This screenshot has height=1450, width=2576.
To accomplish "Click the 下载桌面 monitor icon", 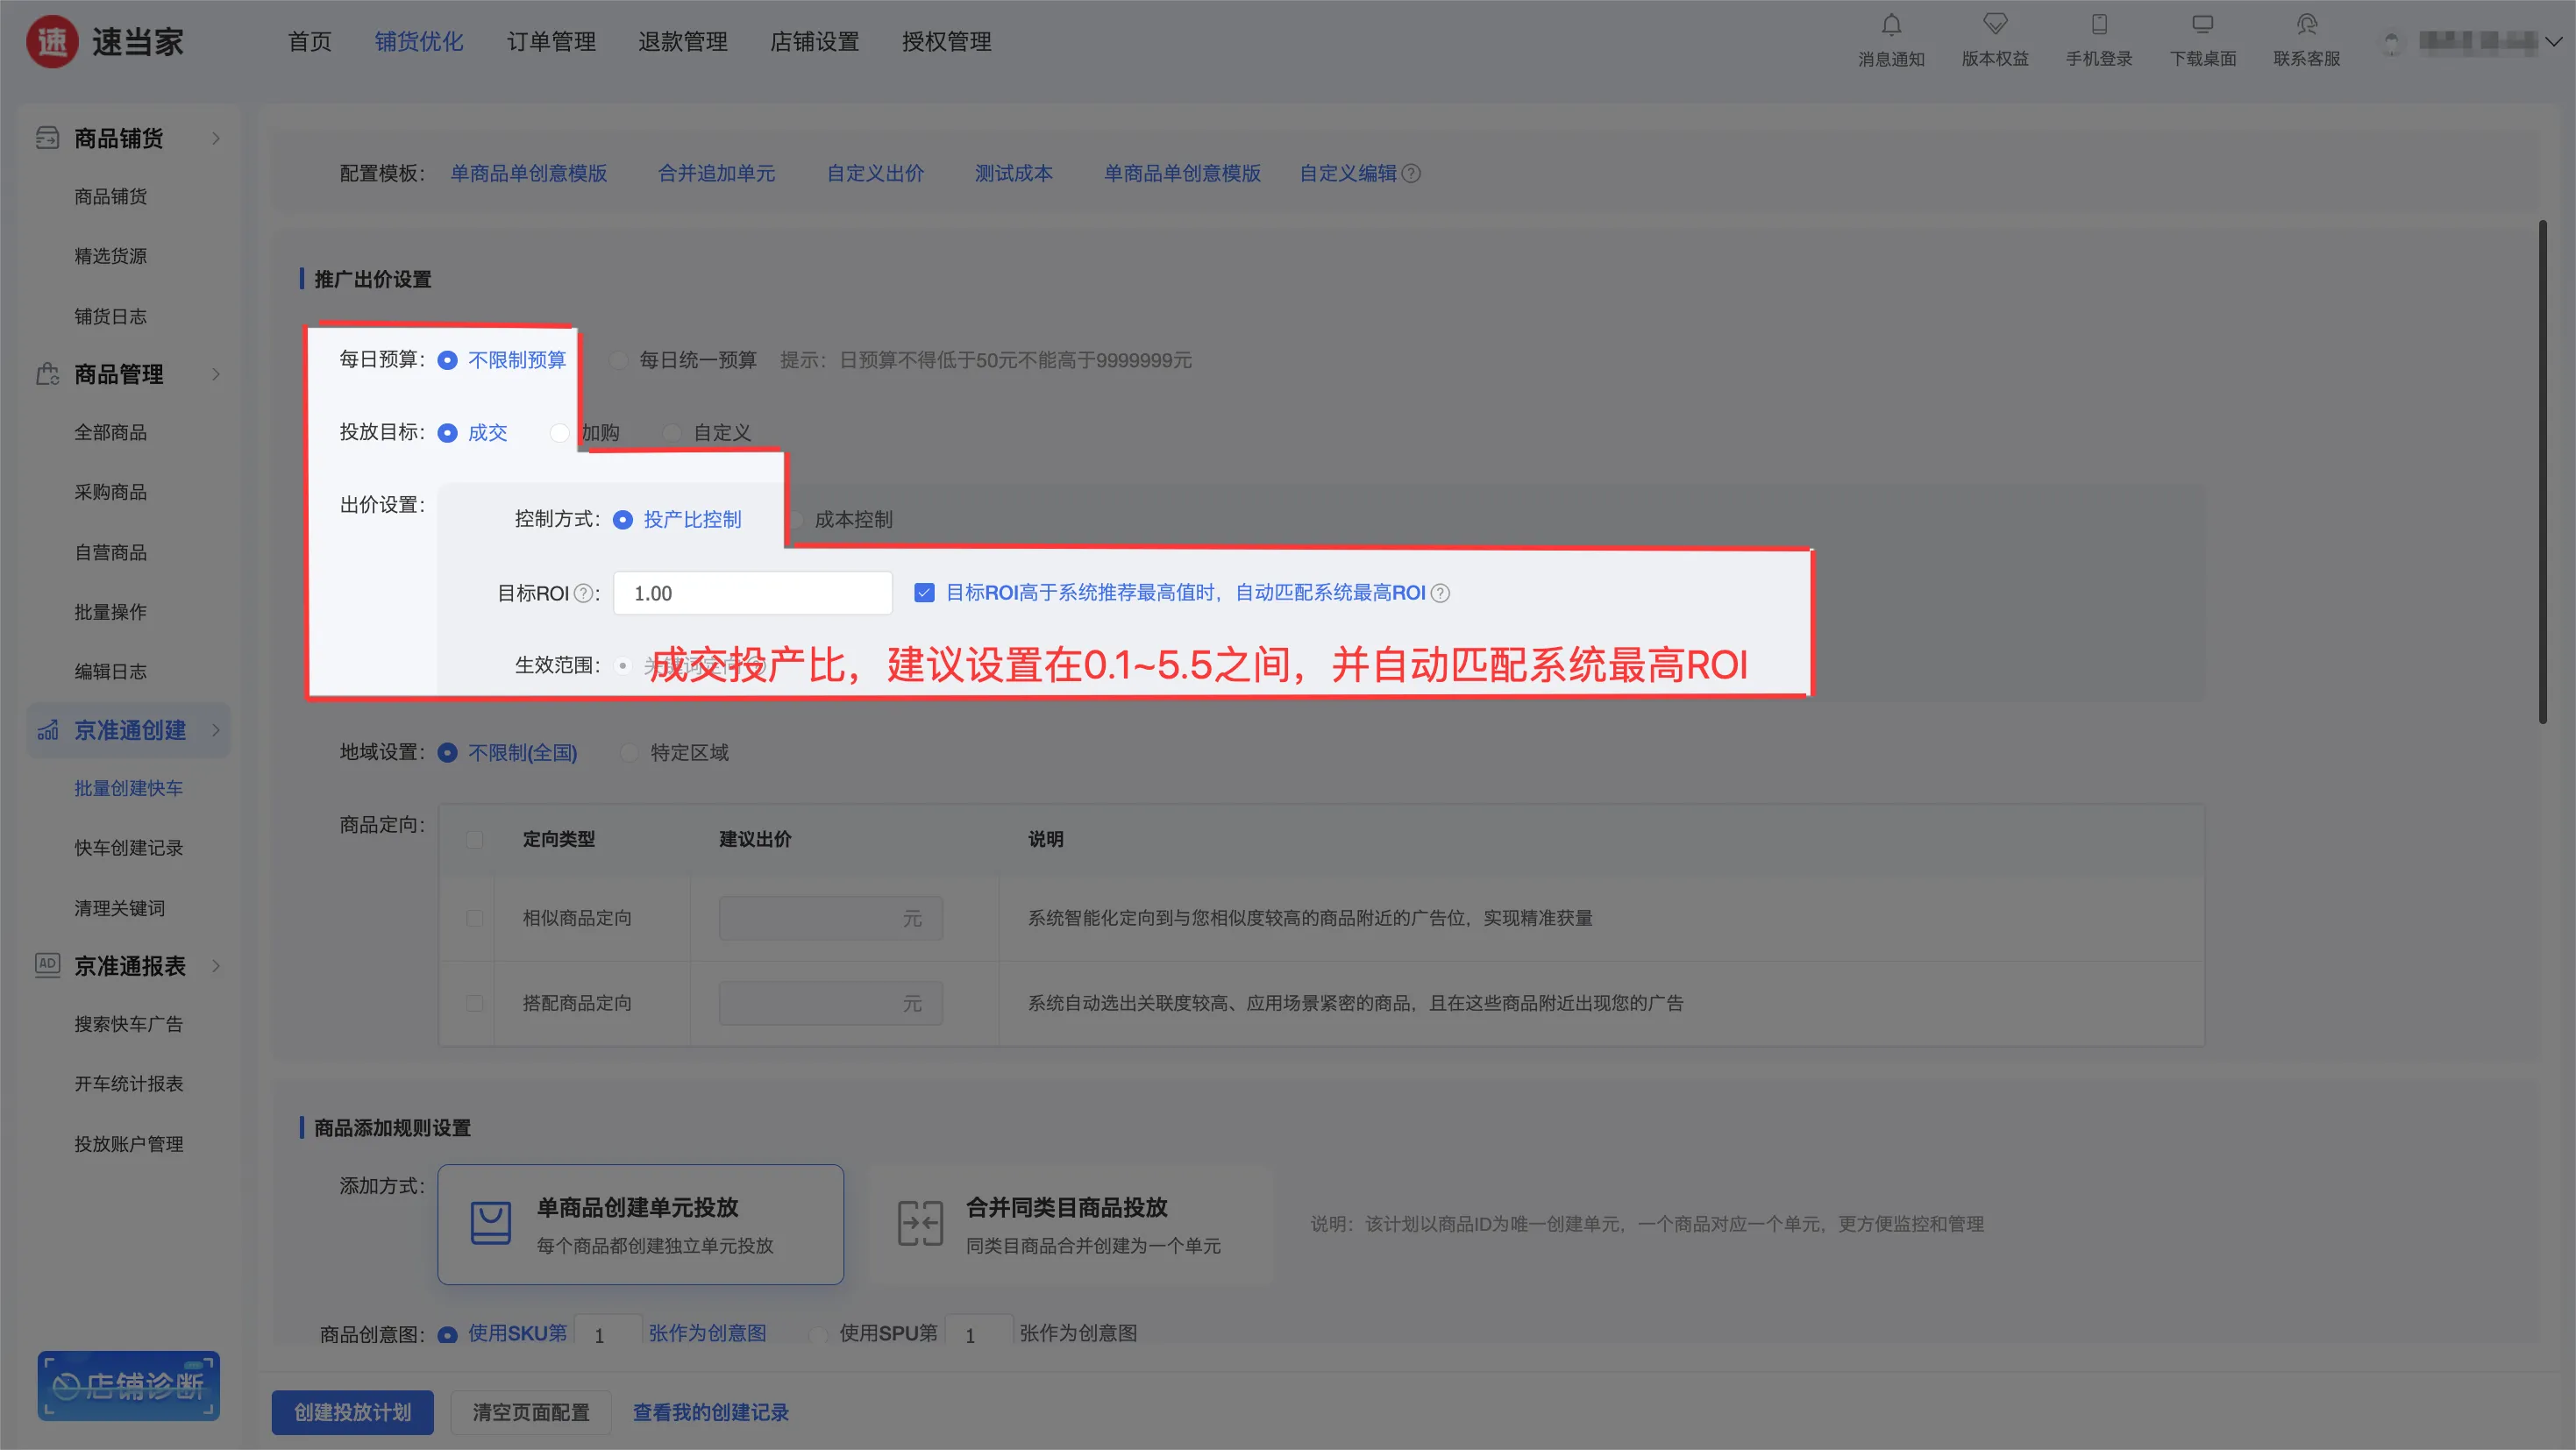I will pos(2202,25).
